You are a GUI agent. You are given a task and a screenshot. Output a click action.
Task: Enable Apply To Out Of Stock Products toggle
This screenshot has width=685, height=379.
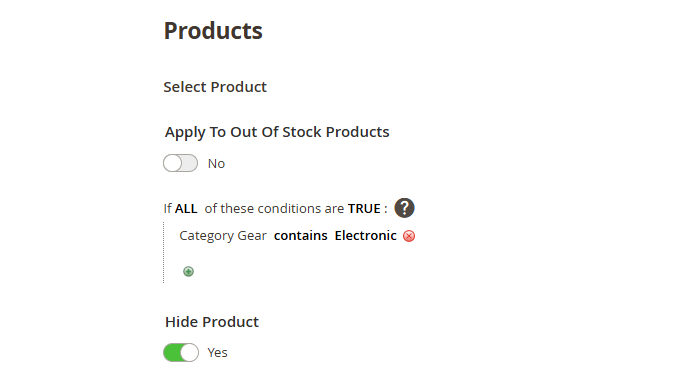180,163
